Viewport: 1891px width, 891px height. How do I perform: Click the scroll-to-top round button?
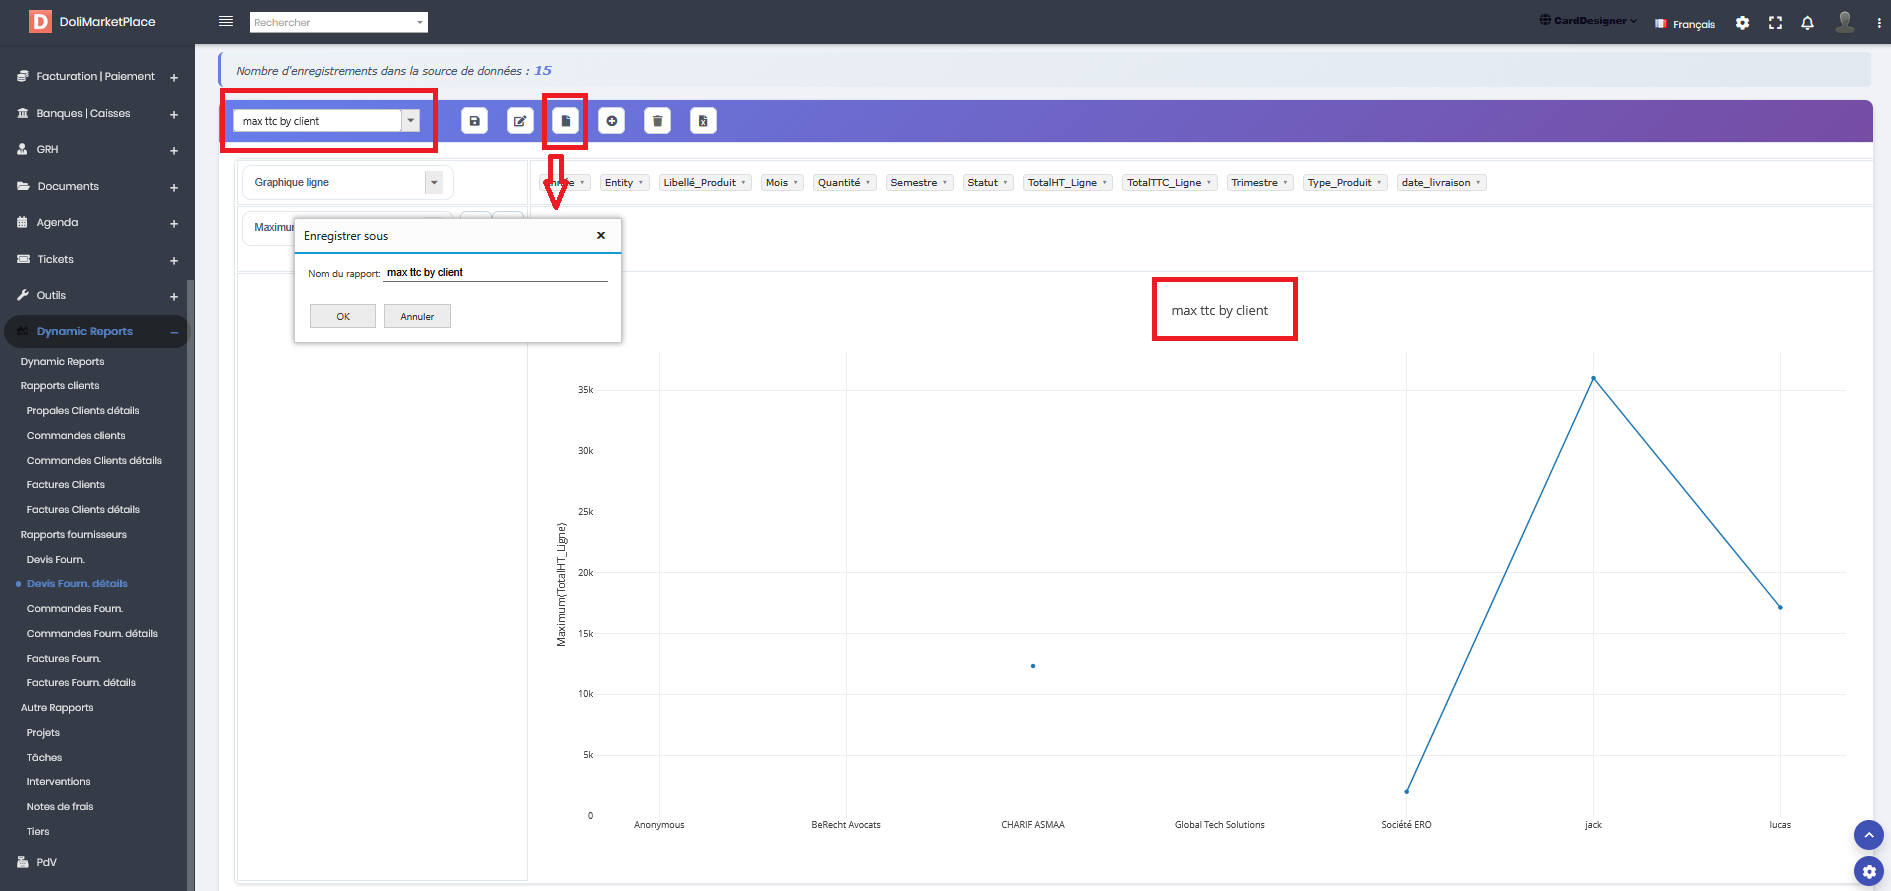tap(1868, 835)
